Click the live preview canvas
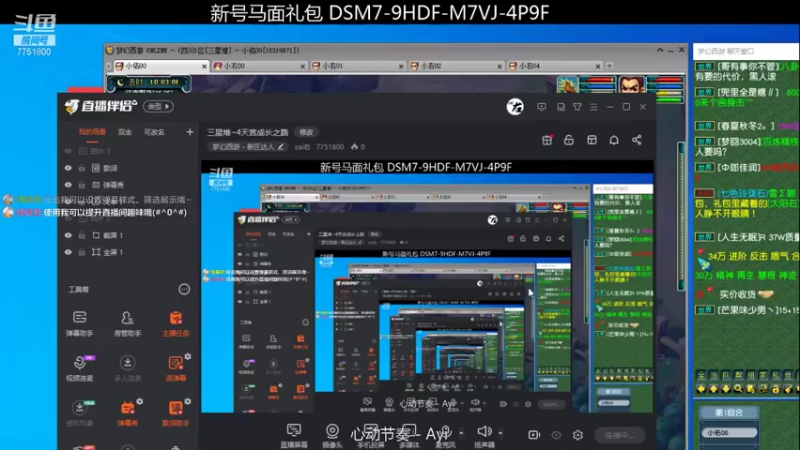 coord(427,286)
